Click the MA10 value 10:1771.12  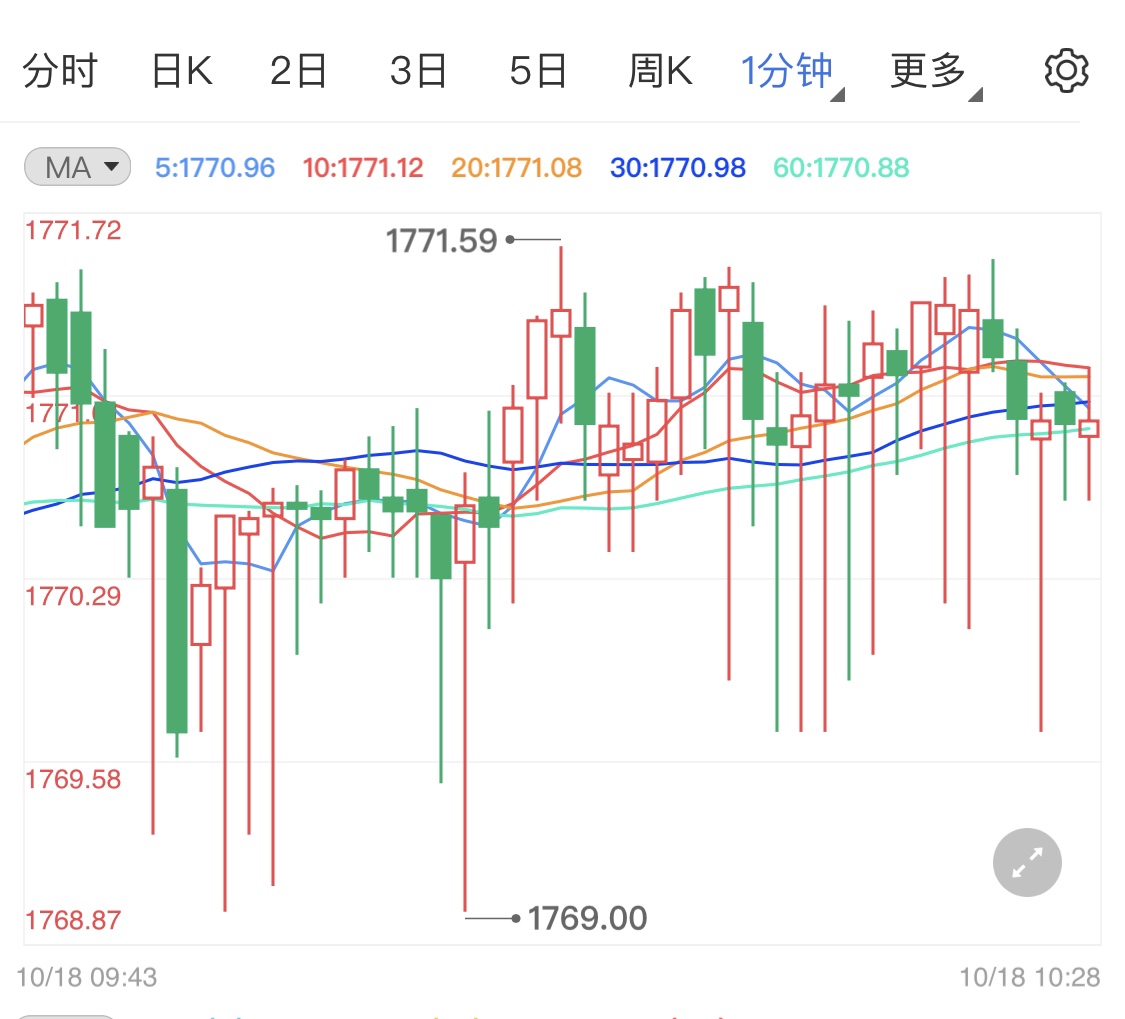coord(363,168)
